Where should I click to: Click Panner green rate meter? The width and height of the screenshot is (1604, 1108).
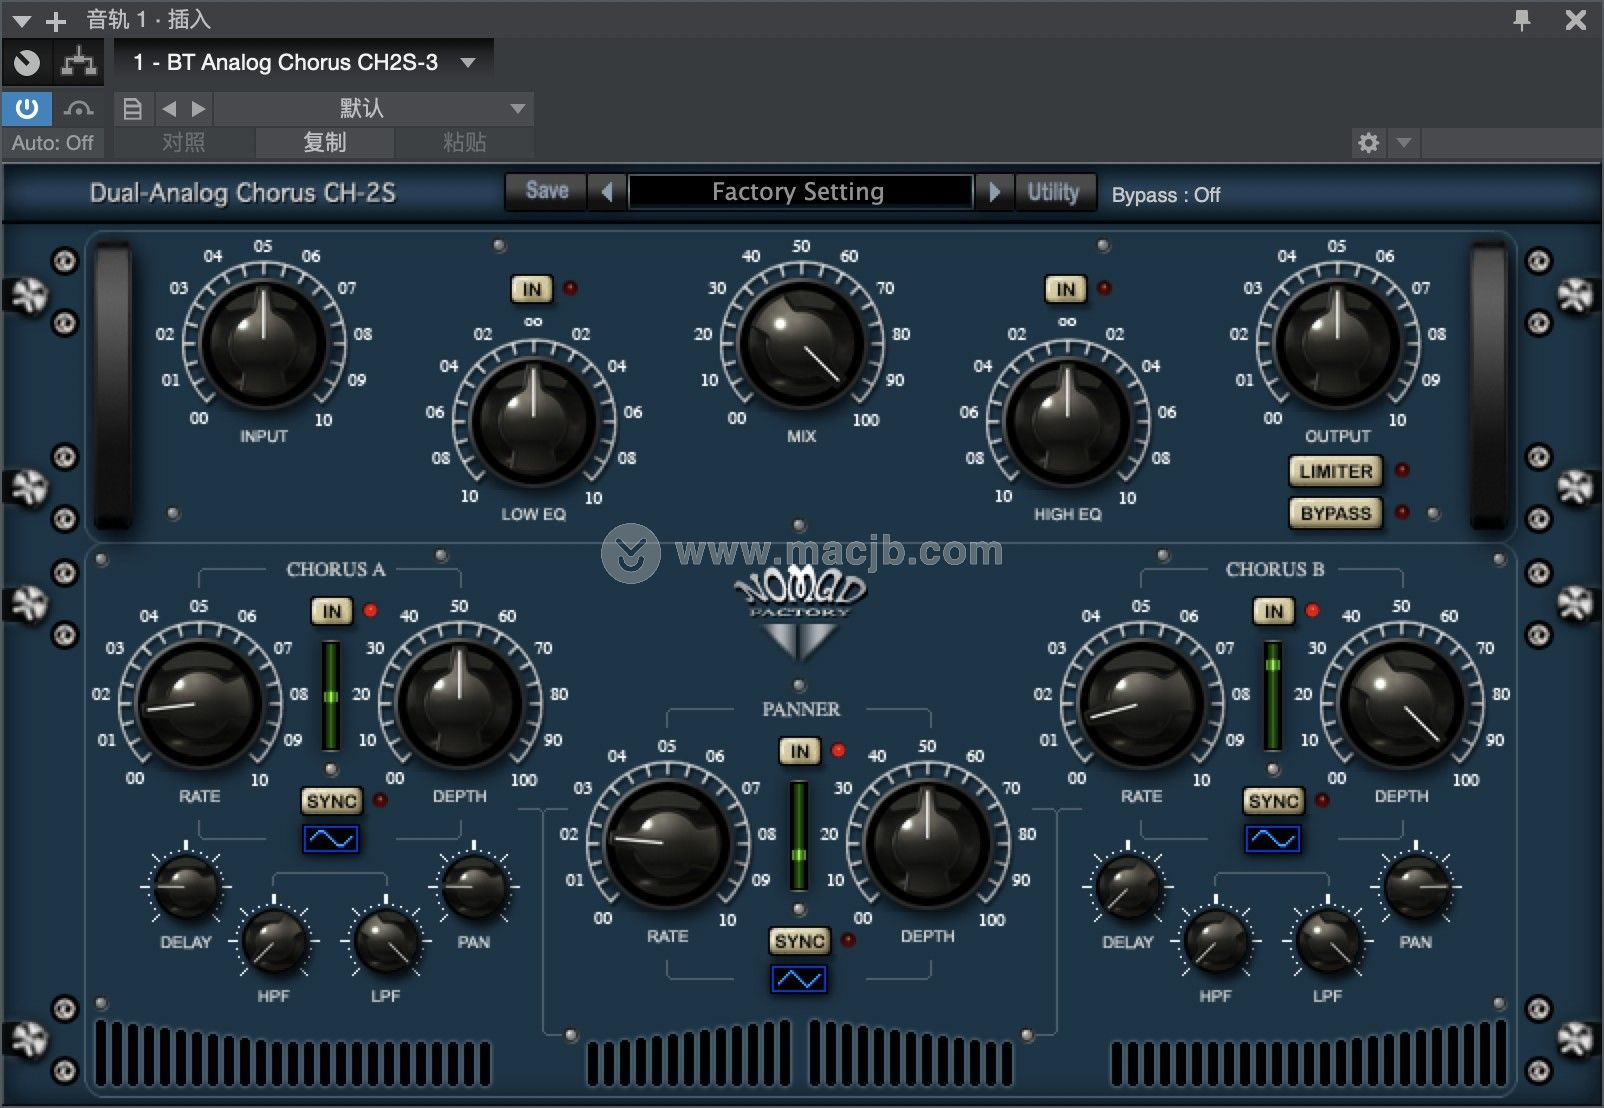coord(799,836)
